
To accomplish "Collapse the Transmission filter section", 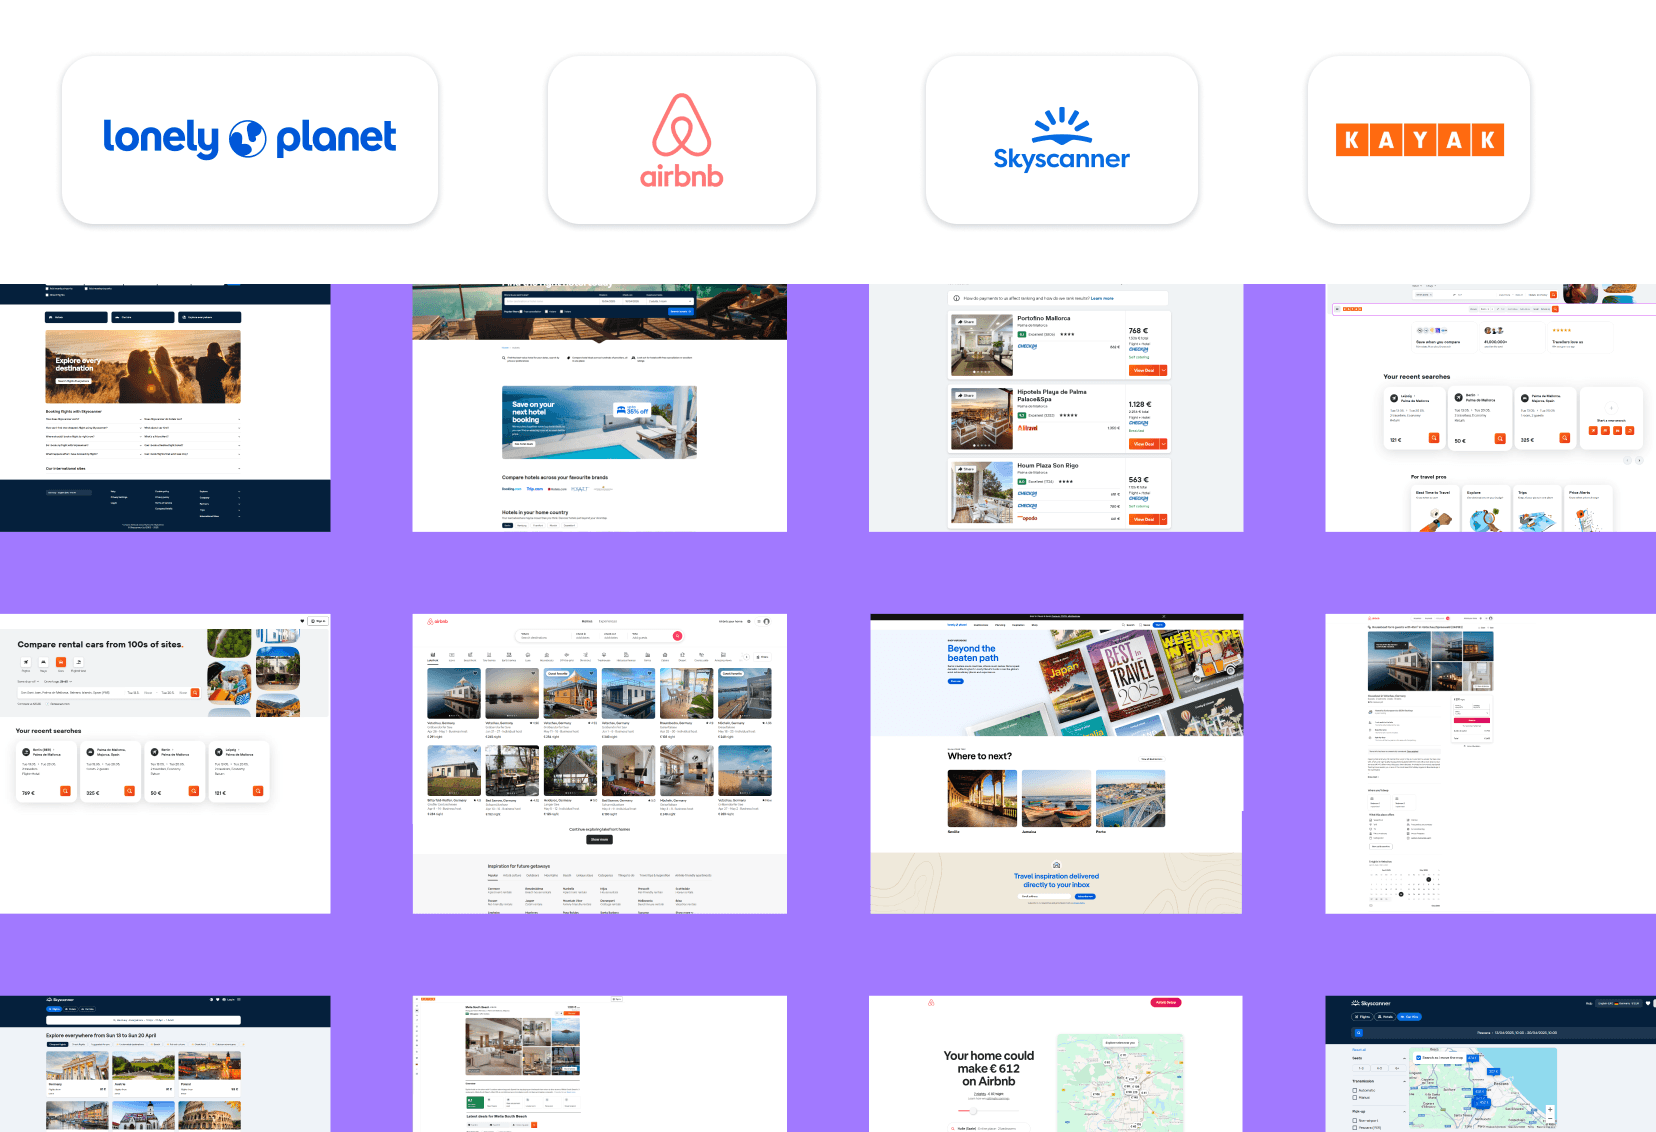I will pos(1406,1081).
